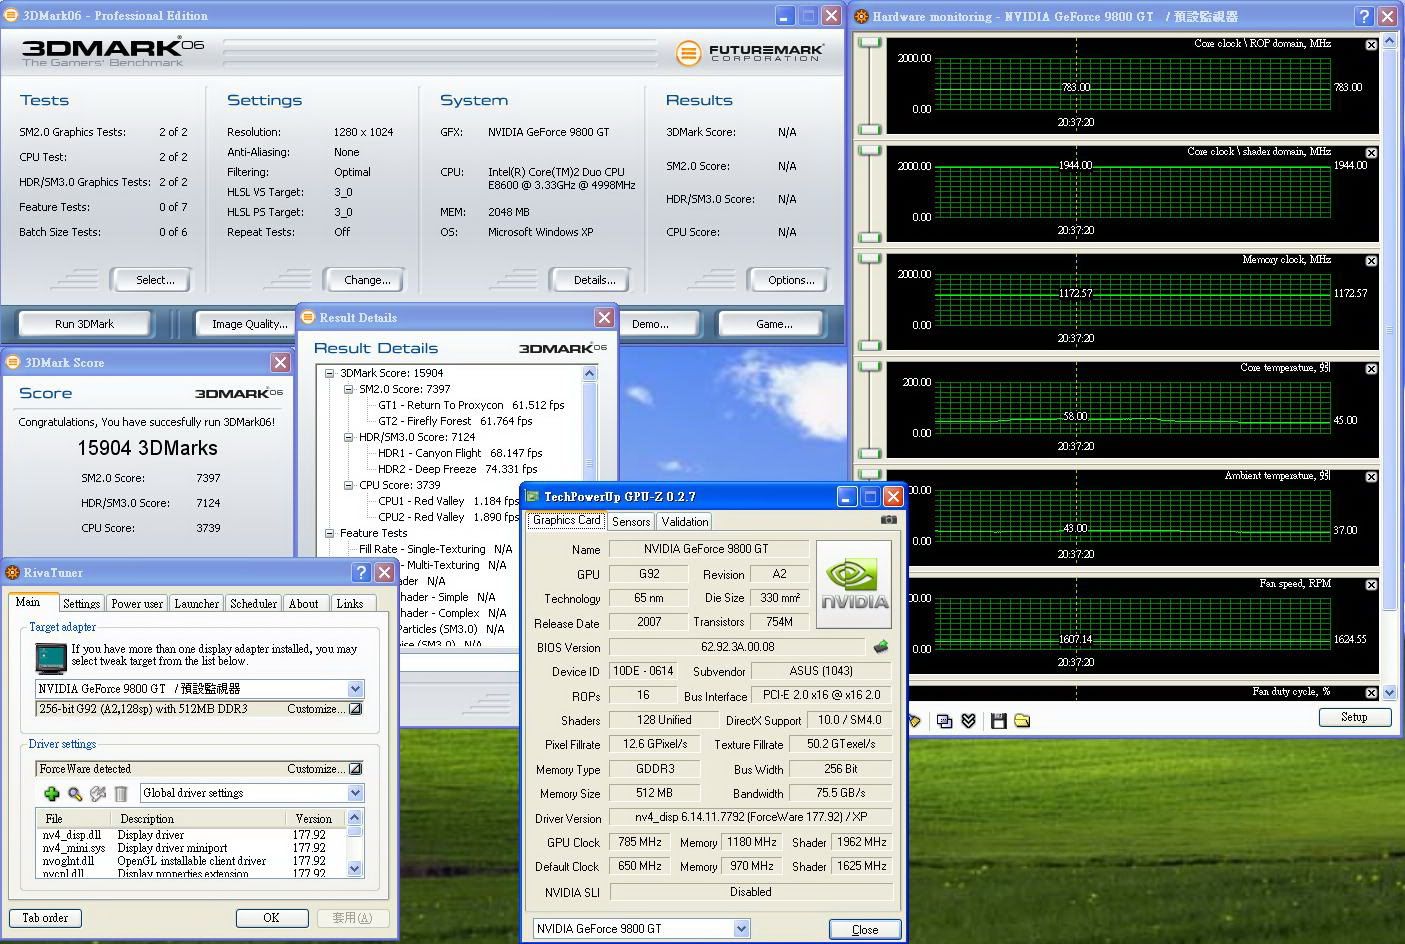Click upper slider handle of Memory clock graph
This screenshot has height=944, width=1405.
(x=869, y=259)
